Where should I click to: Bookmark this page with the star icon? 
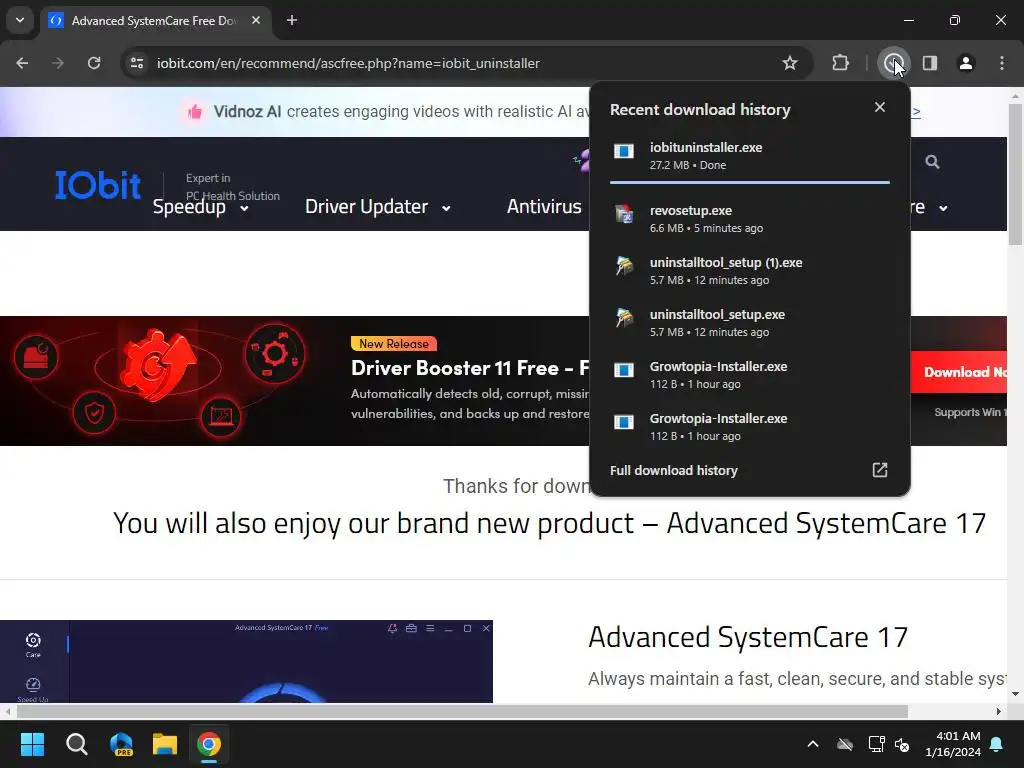pos(790,63)
